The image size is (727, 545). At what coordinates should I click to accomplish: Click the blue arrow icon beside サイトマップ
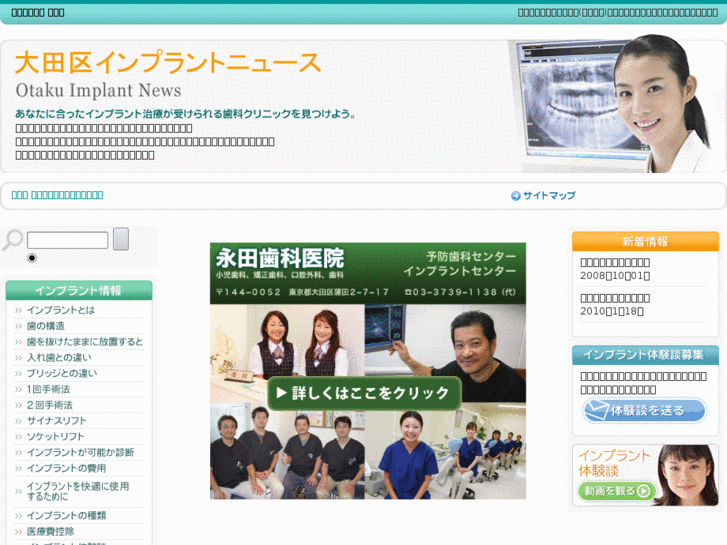516,196
